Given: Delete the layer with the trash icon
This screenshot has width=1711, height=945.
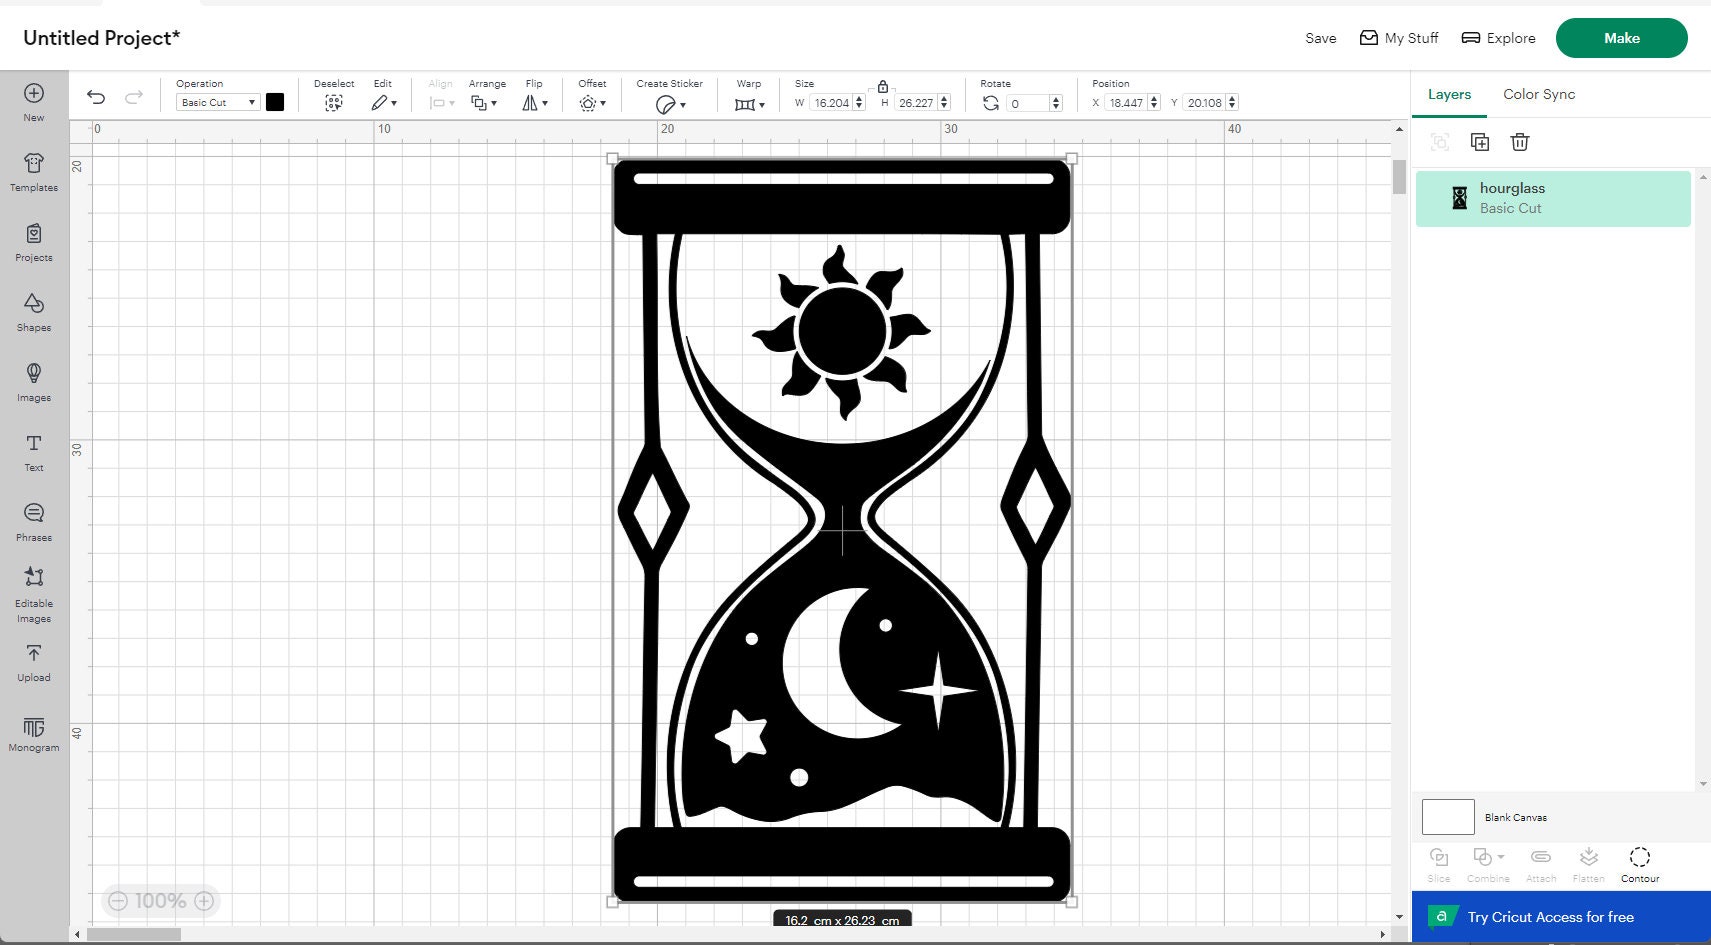Looking at the screenshot, I should click(x=1520, y=142).
